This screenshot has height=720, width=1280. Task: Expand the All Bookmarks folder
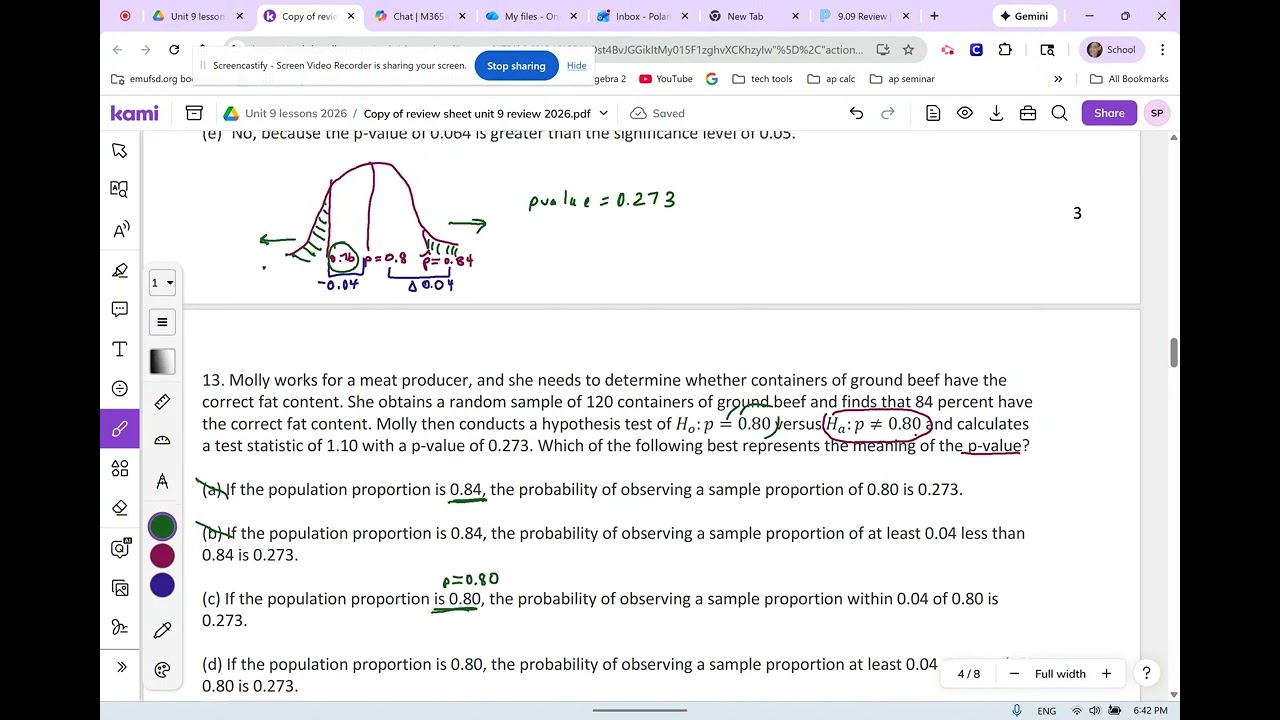coord(1129,79)
